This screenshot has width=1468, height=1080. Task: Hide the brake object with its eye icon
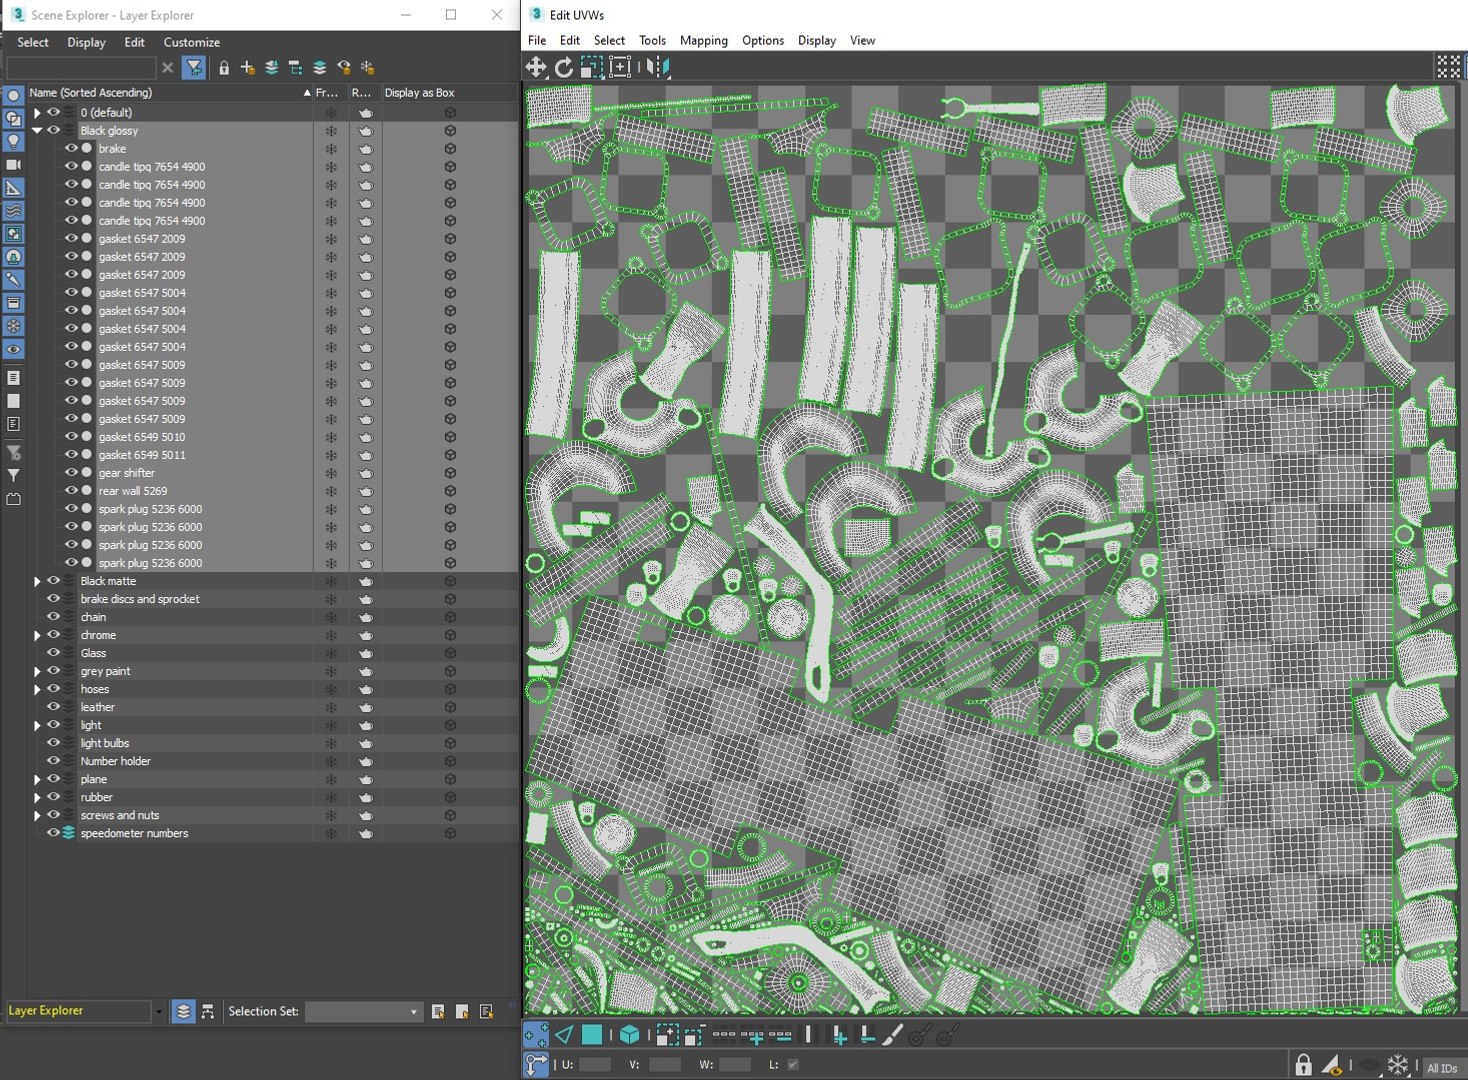pos(71,148)
